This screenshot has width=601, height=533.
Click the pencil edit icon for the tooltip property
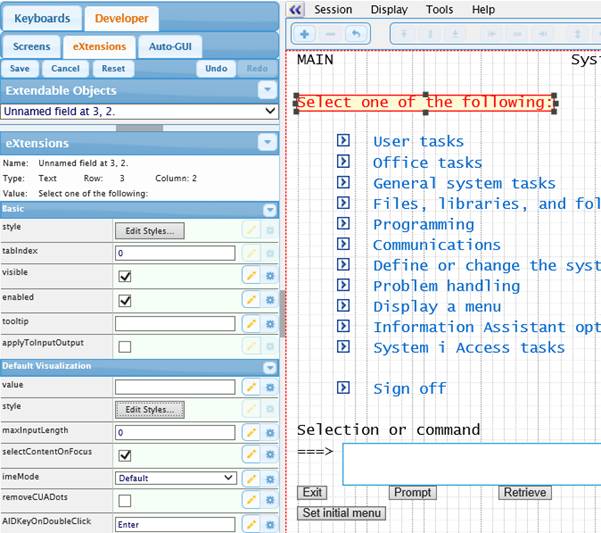(251, 323)
